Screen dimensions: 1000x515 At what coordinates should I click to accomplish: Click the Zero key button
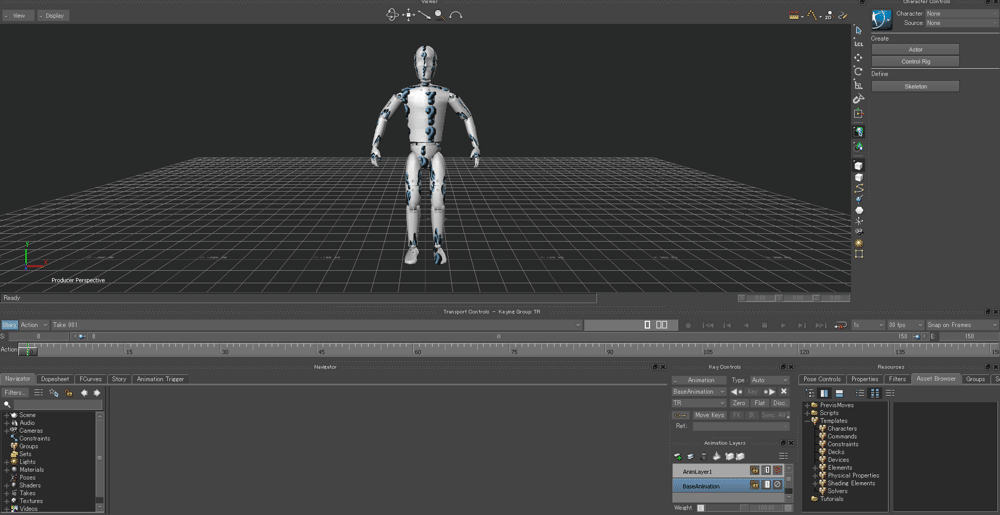(739, 403)
